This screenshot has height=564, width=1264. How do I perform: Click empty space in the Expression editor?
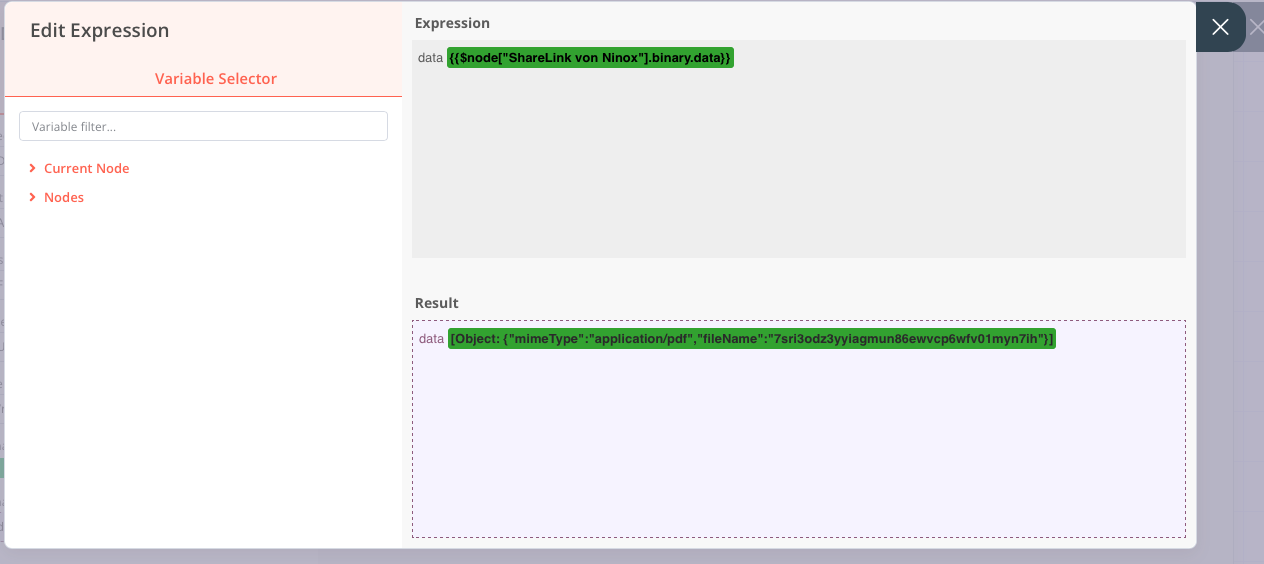pos(798,170)
